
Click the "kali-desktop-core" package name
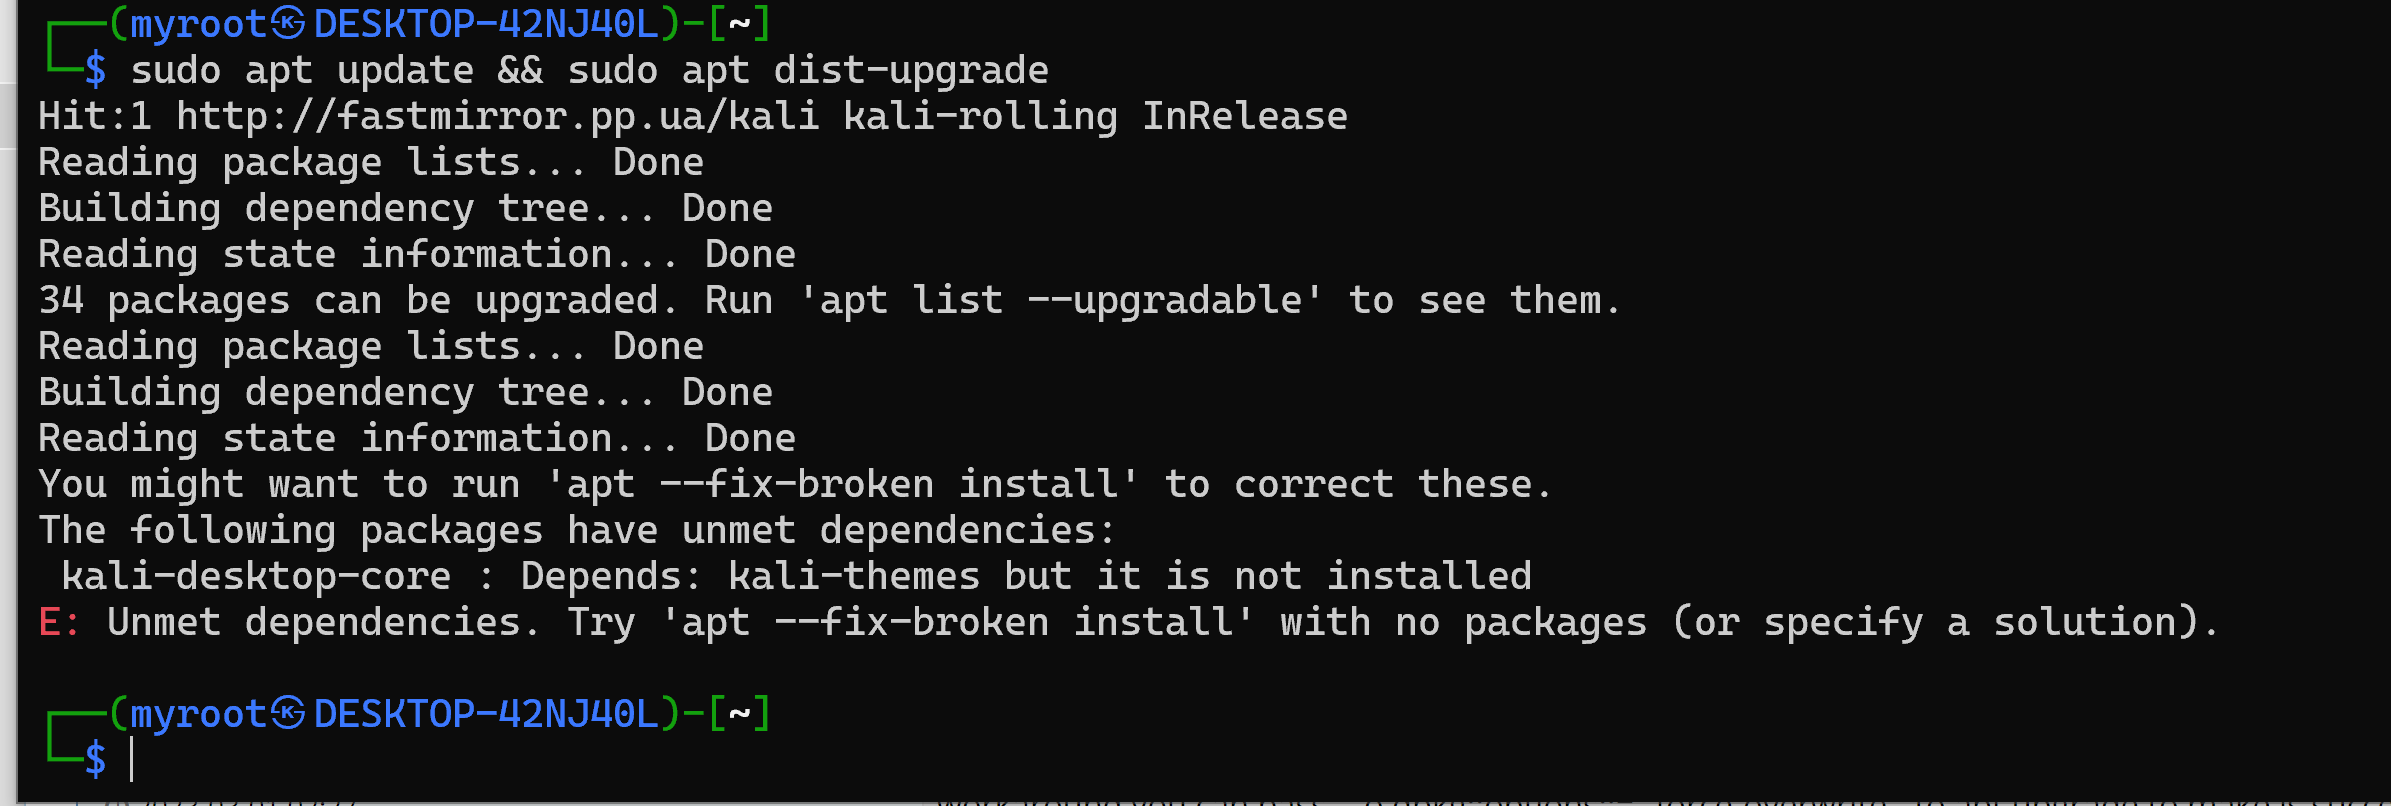coord(256,576)
